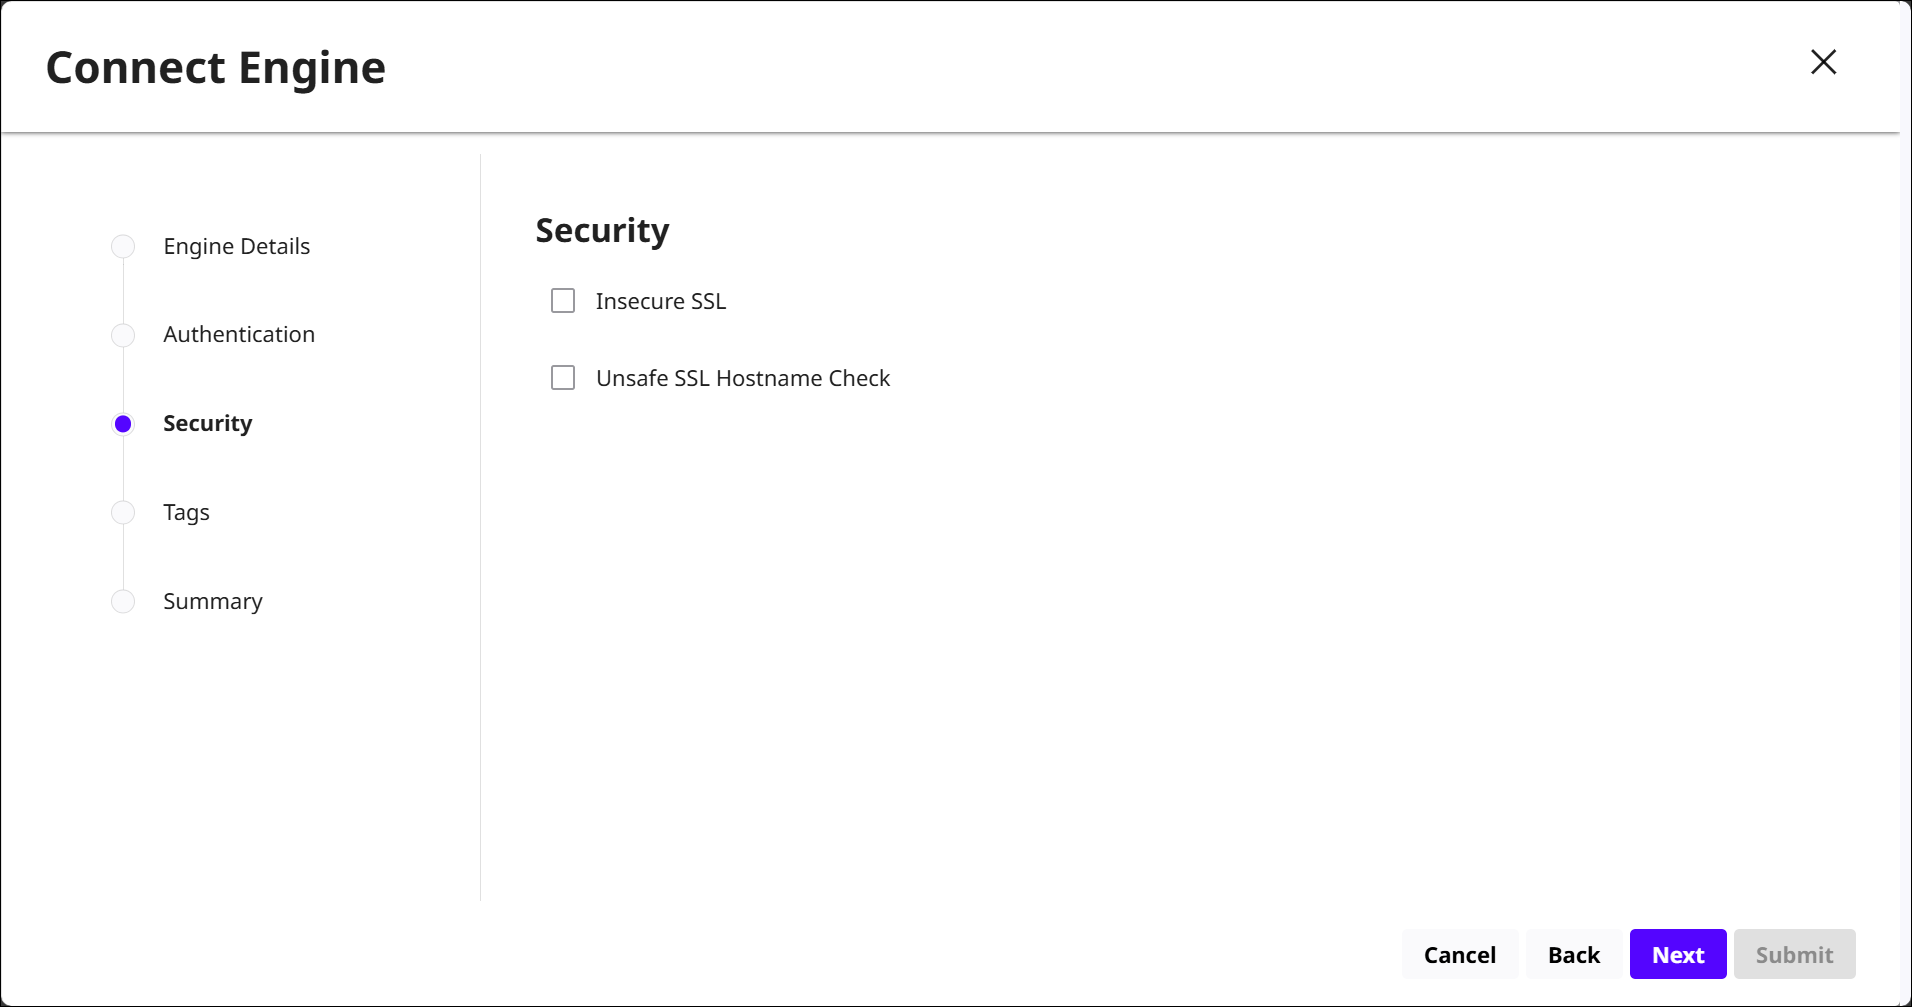The width and height of the screenshot is (1912, 1007).
Task: Click the Engine Details step circle
Action: pos(123,246)
